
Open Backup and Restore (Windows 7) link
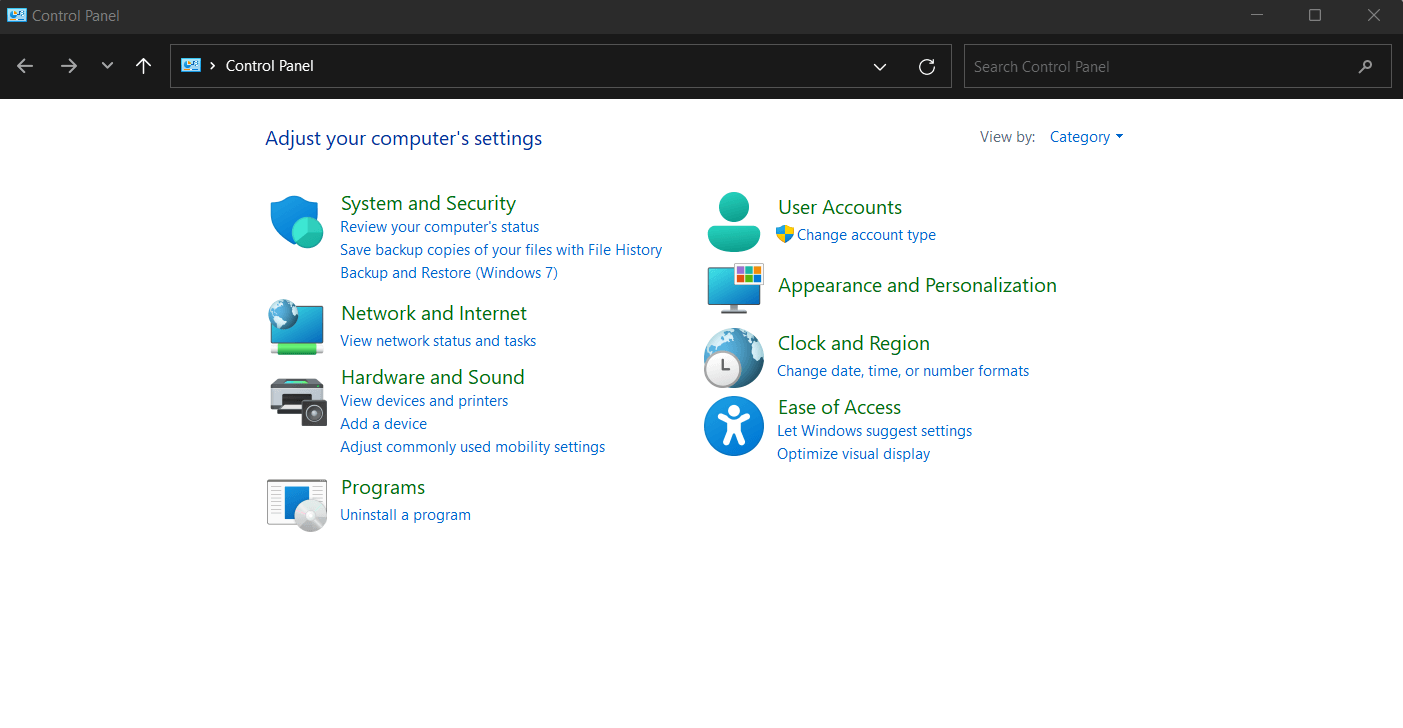coord(449,273)
